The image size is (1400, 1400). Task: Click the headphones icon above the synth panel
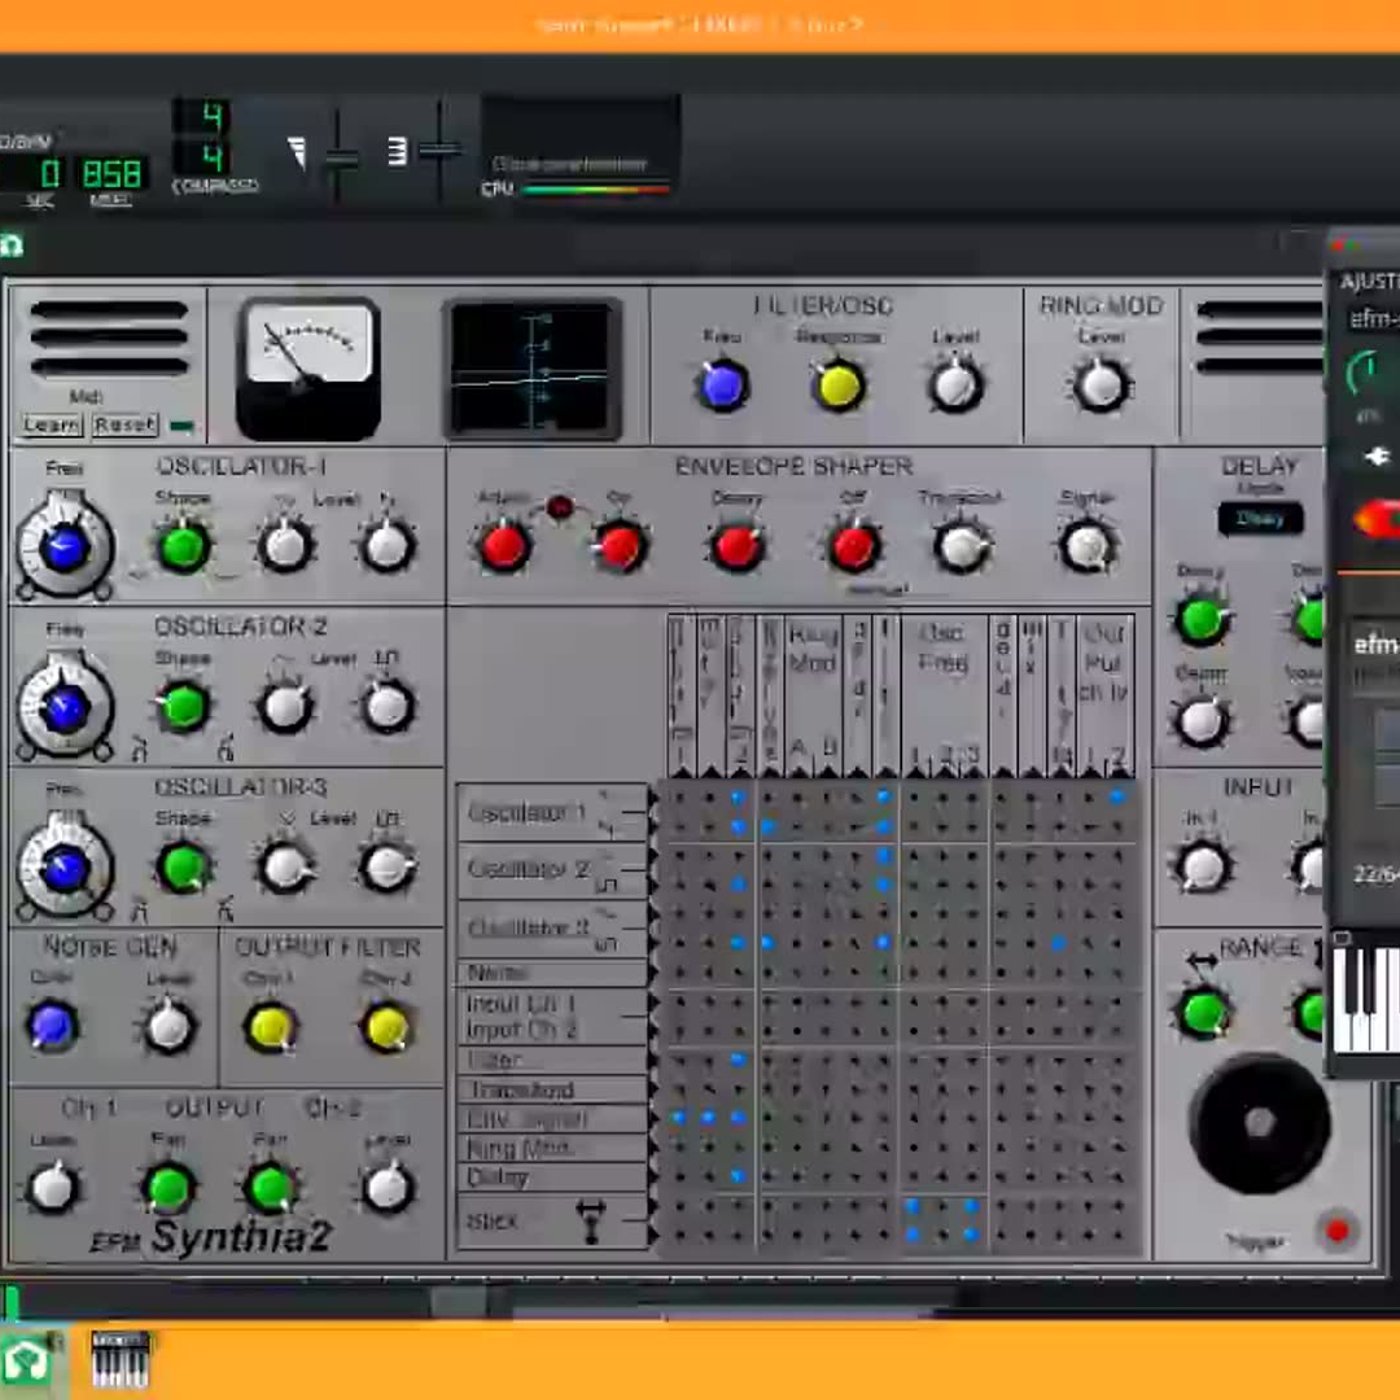(11, 245)
